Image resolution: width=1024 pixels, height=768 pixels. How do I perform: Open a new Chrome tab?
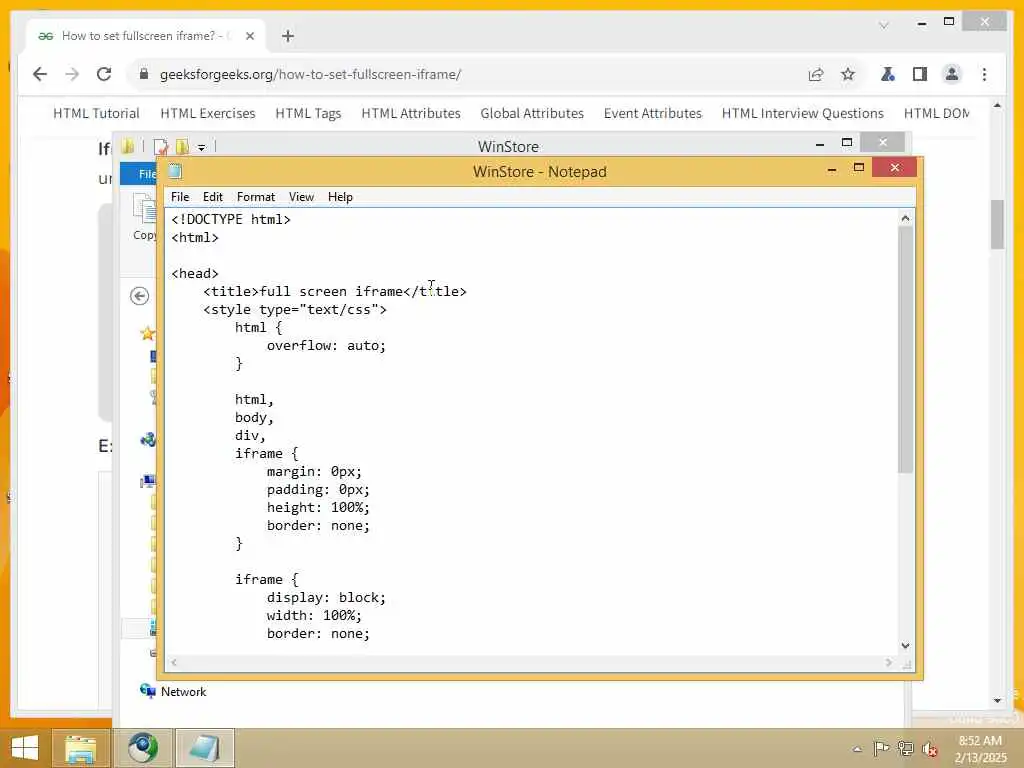tap(288, 36)
